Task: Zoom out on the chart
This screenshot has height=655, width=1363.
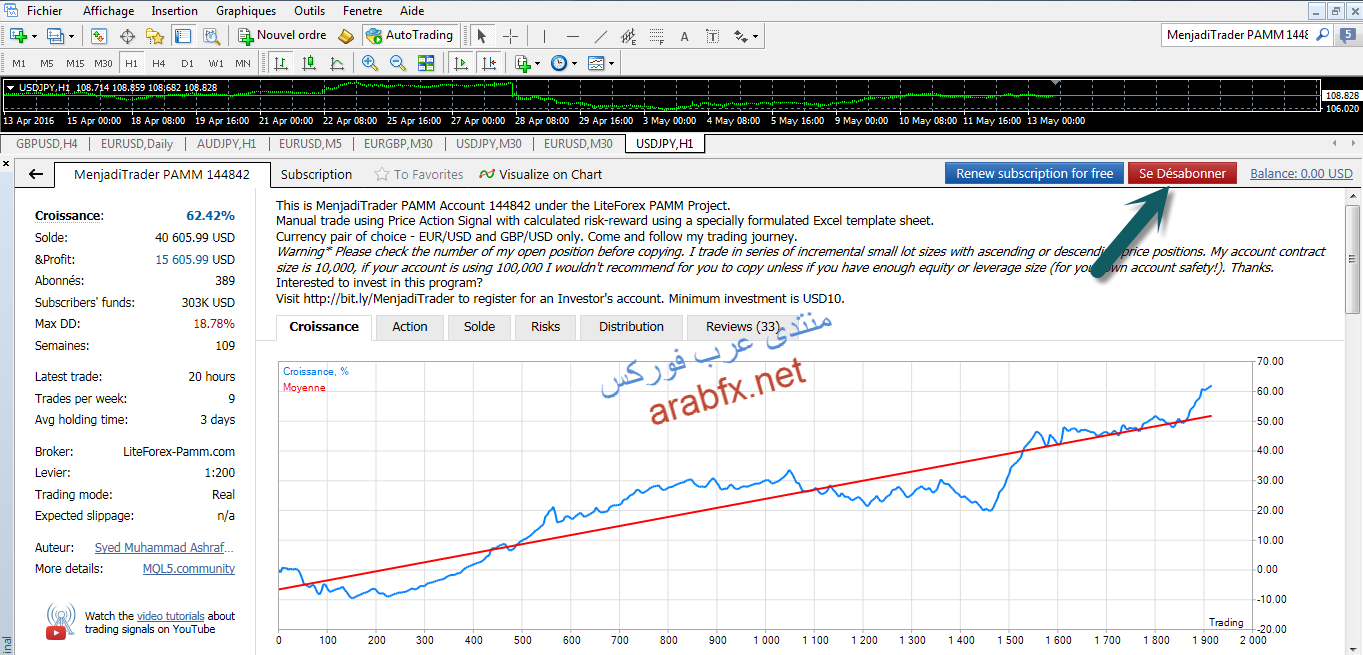Action: (x=398, y=63)
